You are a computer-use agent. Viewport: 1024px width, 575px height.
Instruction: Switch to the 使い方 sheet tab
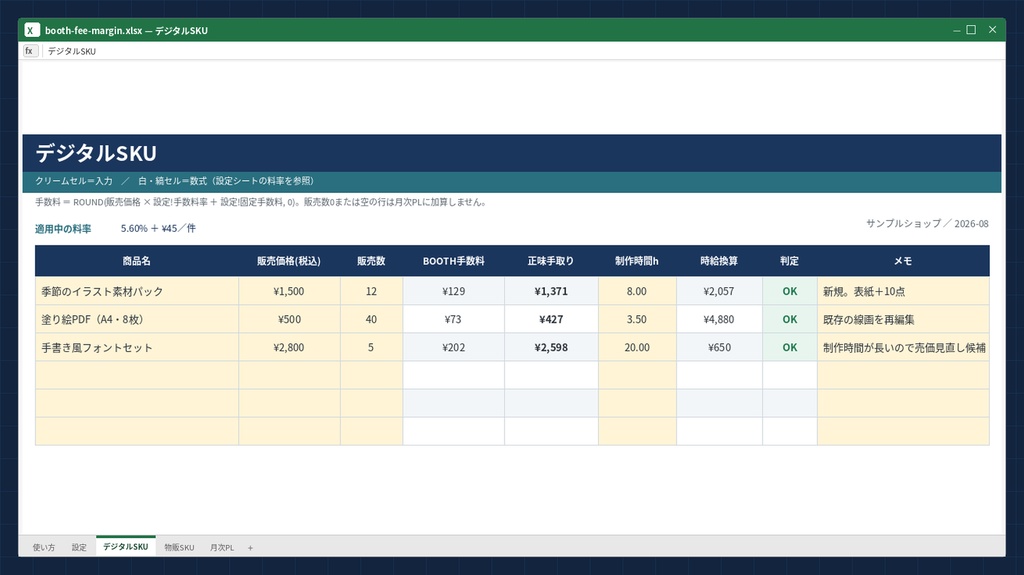[x=44, y=548]
